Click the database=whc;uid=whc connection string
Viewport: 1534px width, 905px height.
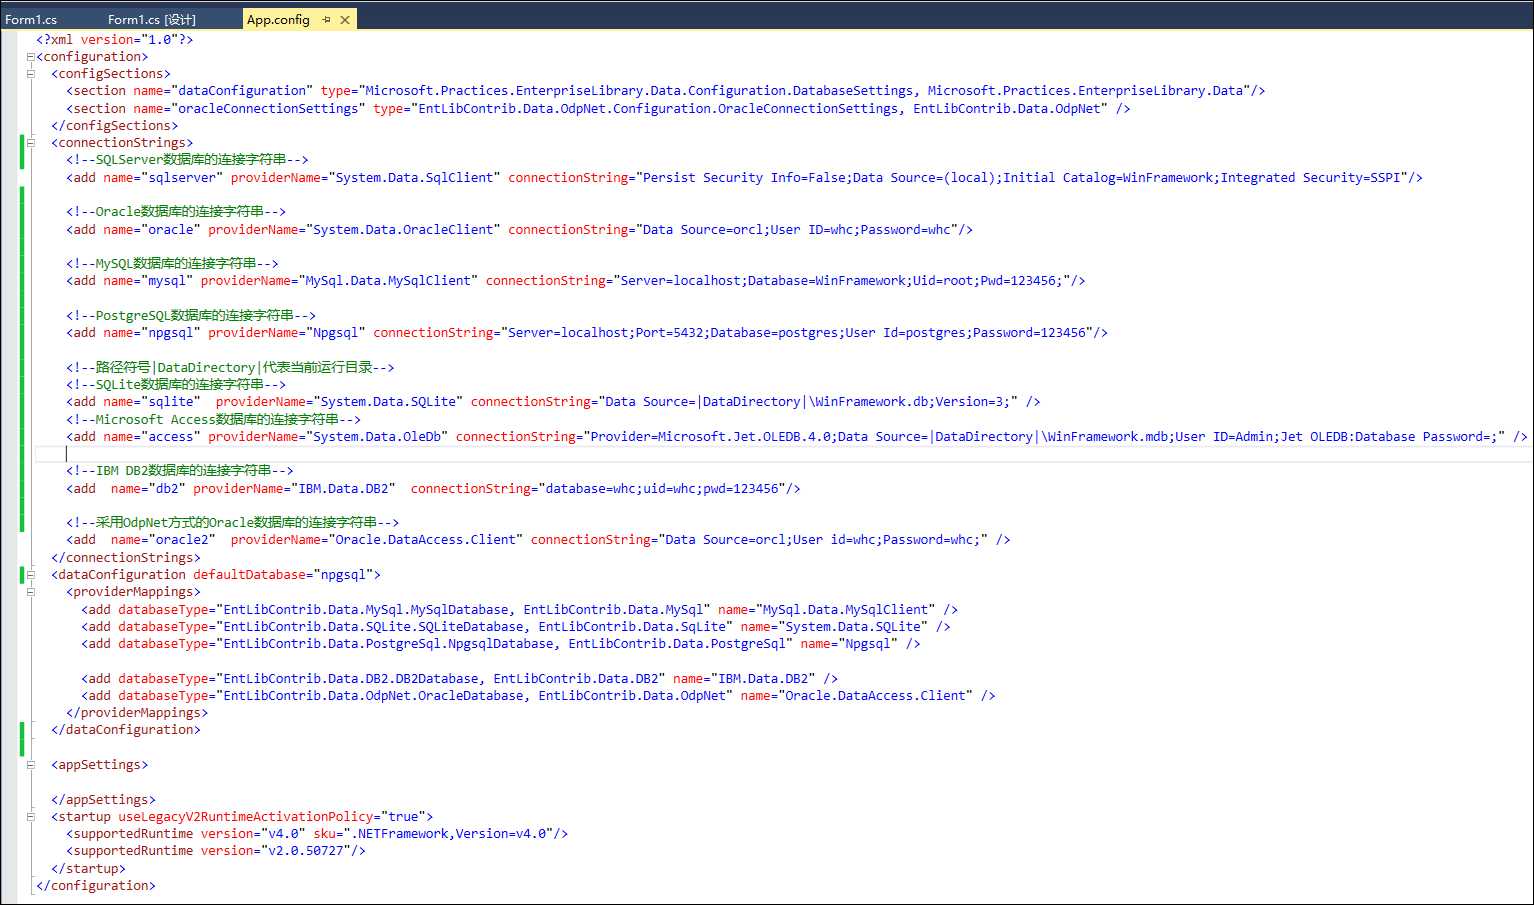tap(662, 489)
